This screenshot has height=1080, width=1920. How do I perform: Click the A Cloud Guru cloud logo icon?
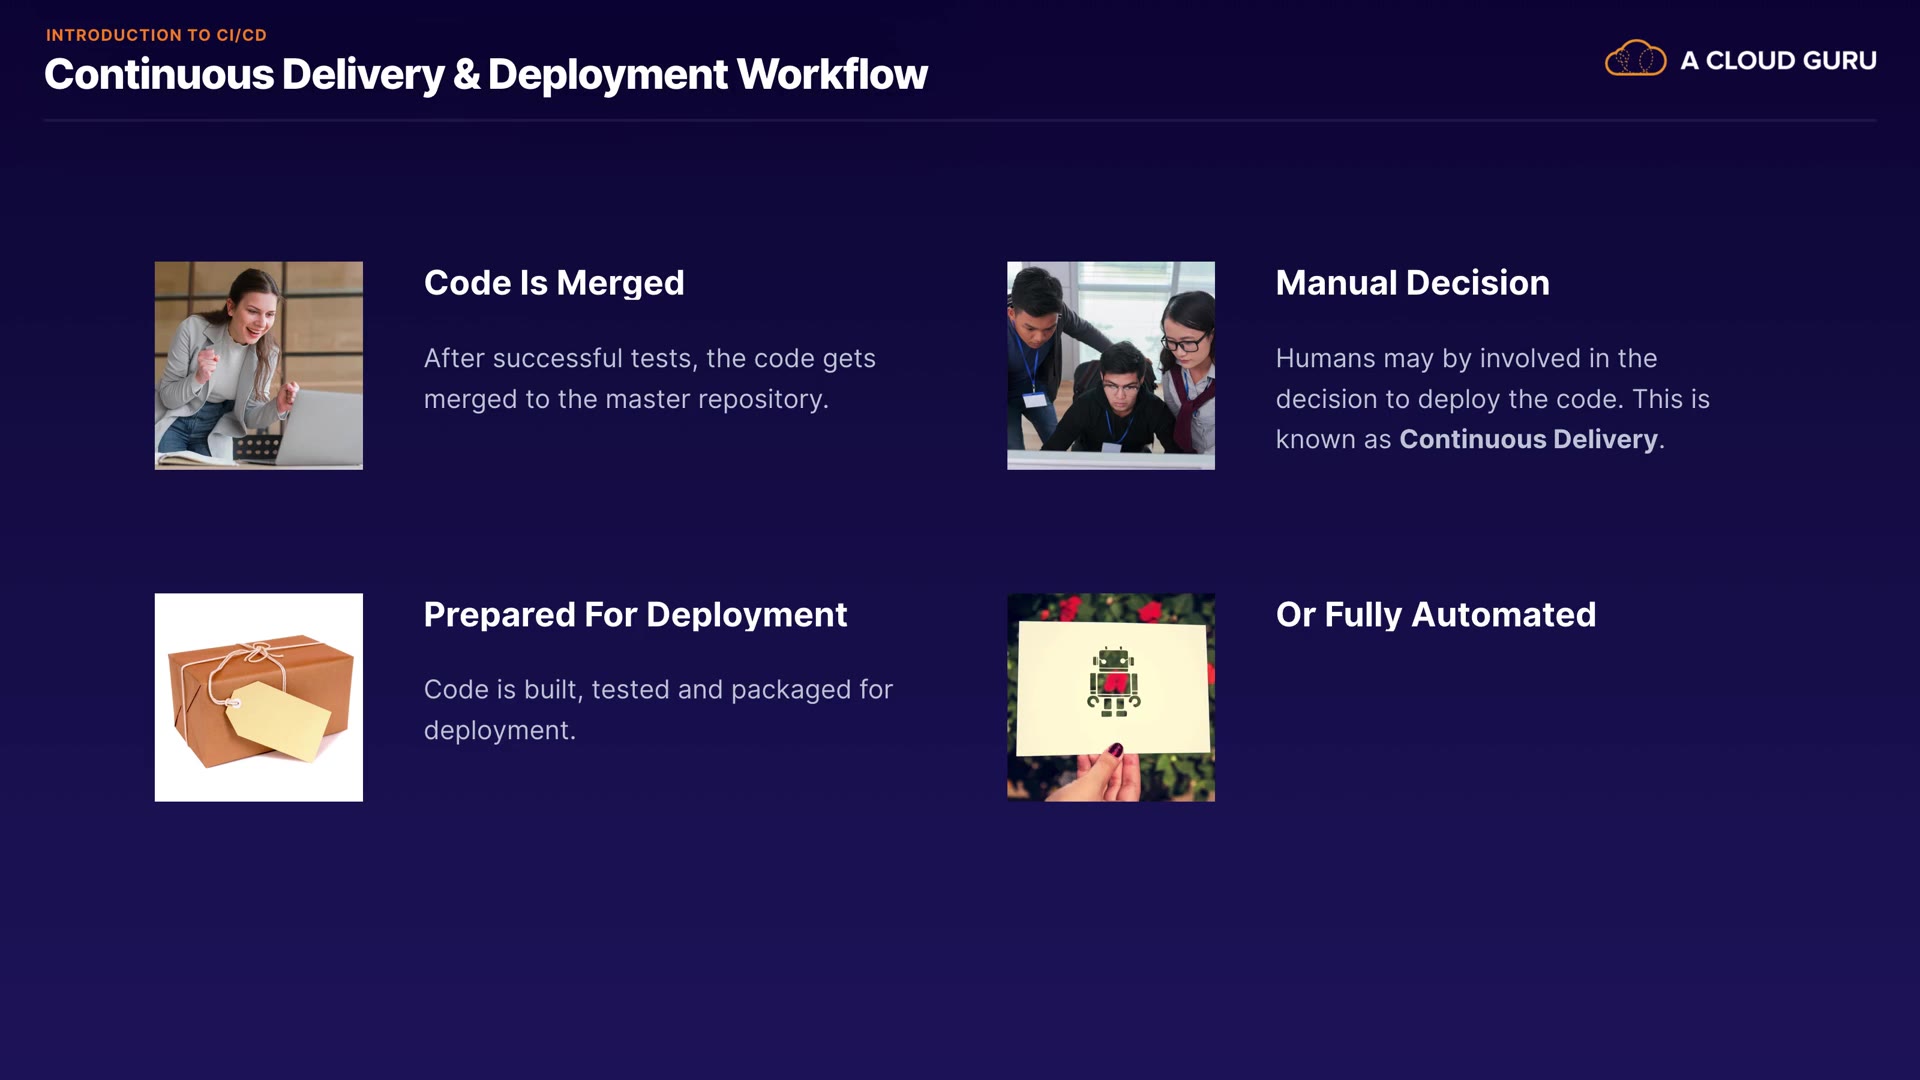click(x=1635, y=59)
